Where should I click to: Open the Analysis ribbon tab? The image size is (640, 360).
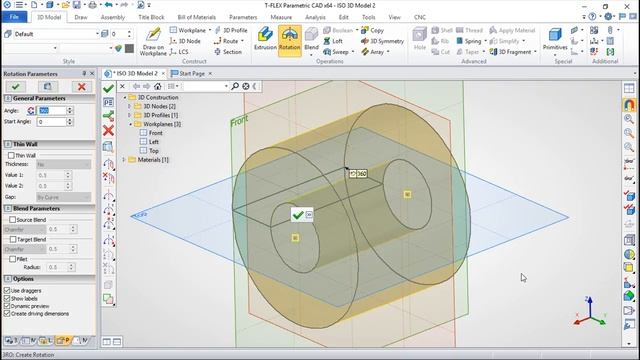pos(316,17)
